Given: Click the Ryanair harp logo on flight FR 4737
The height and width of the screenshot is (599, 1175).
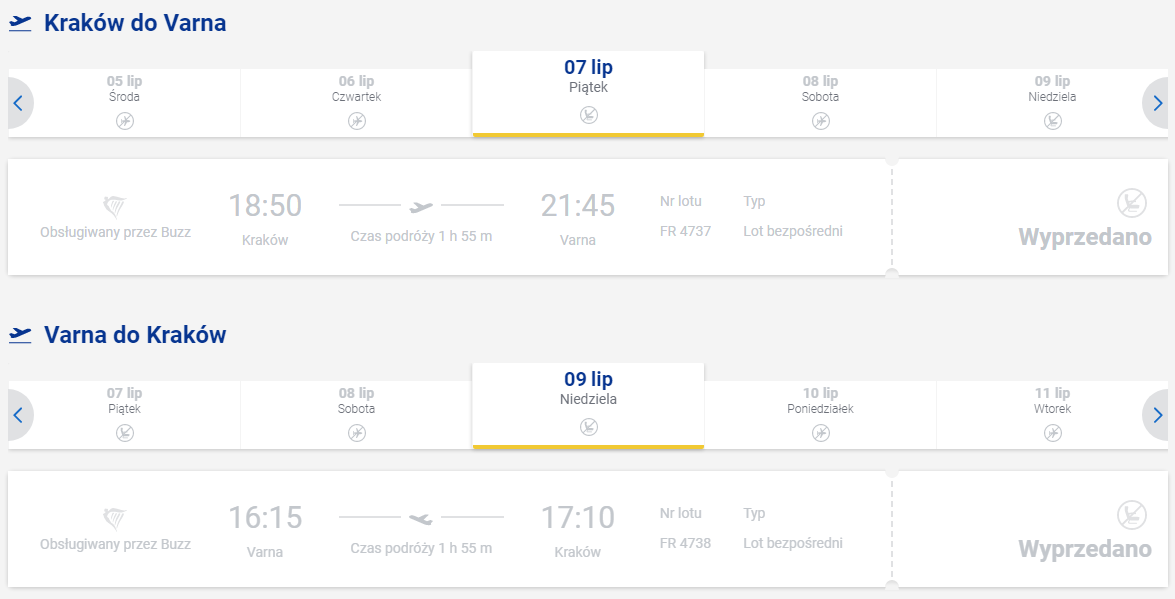Looking at the screenshot, I should coord(115,206).
